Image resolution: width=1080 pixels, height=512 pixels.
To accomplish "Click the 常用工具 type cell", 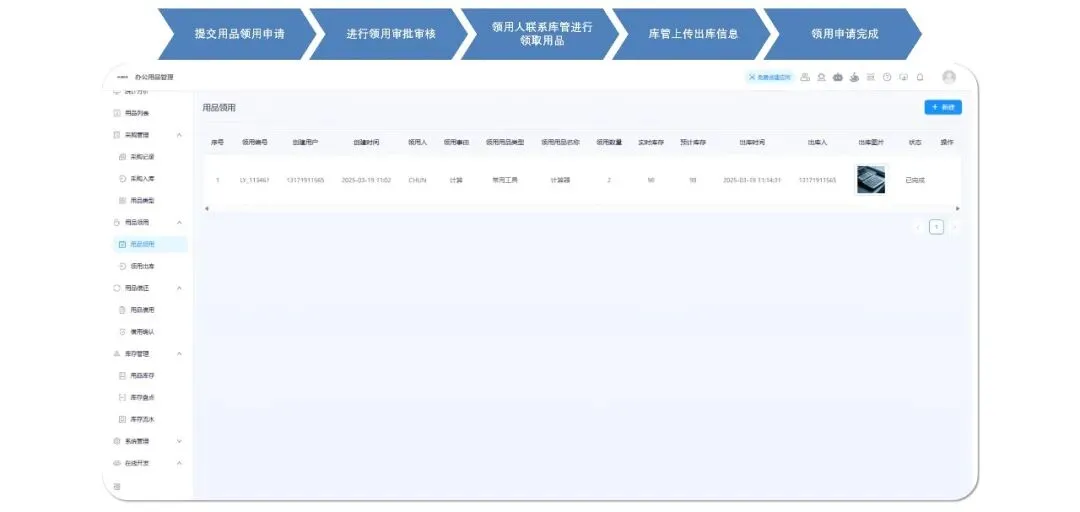I will click(x=505, y=180).
